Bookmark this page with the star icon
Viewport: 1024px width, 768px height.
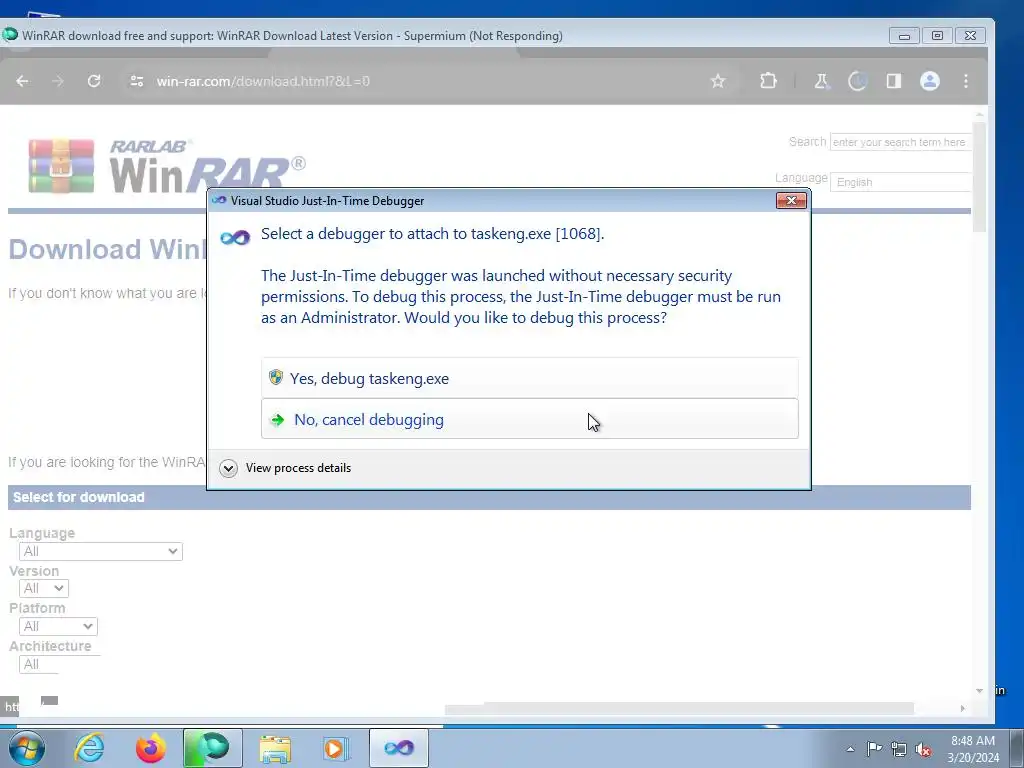pyautogui.click(x=718, y=81)
